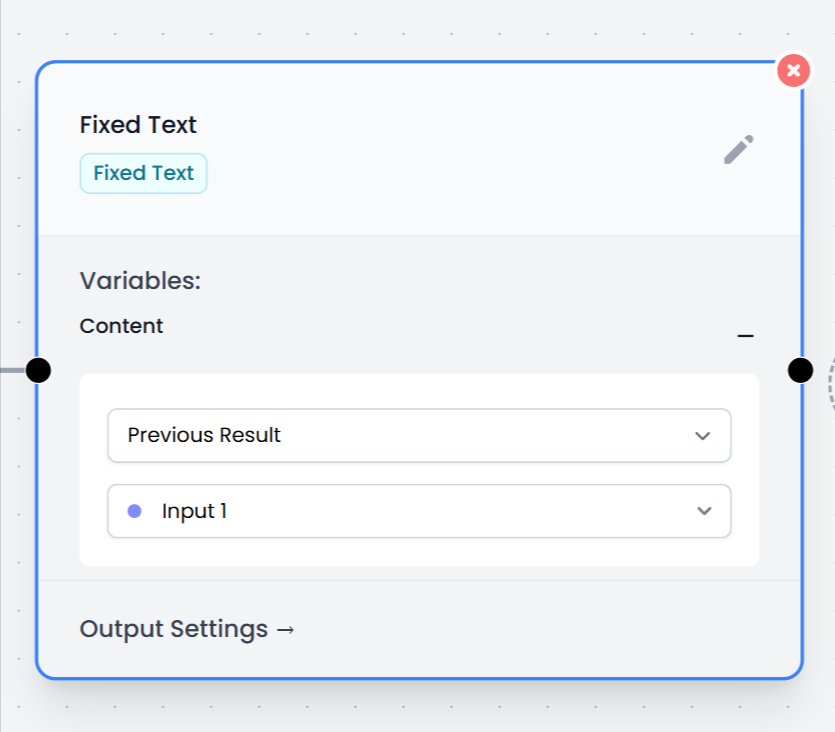
Task: Click the Content variable label
Action: (121, 326)
